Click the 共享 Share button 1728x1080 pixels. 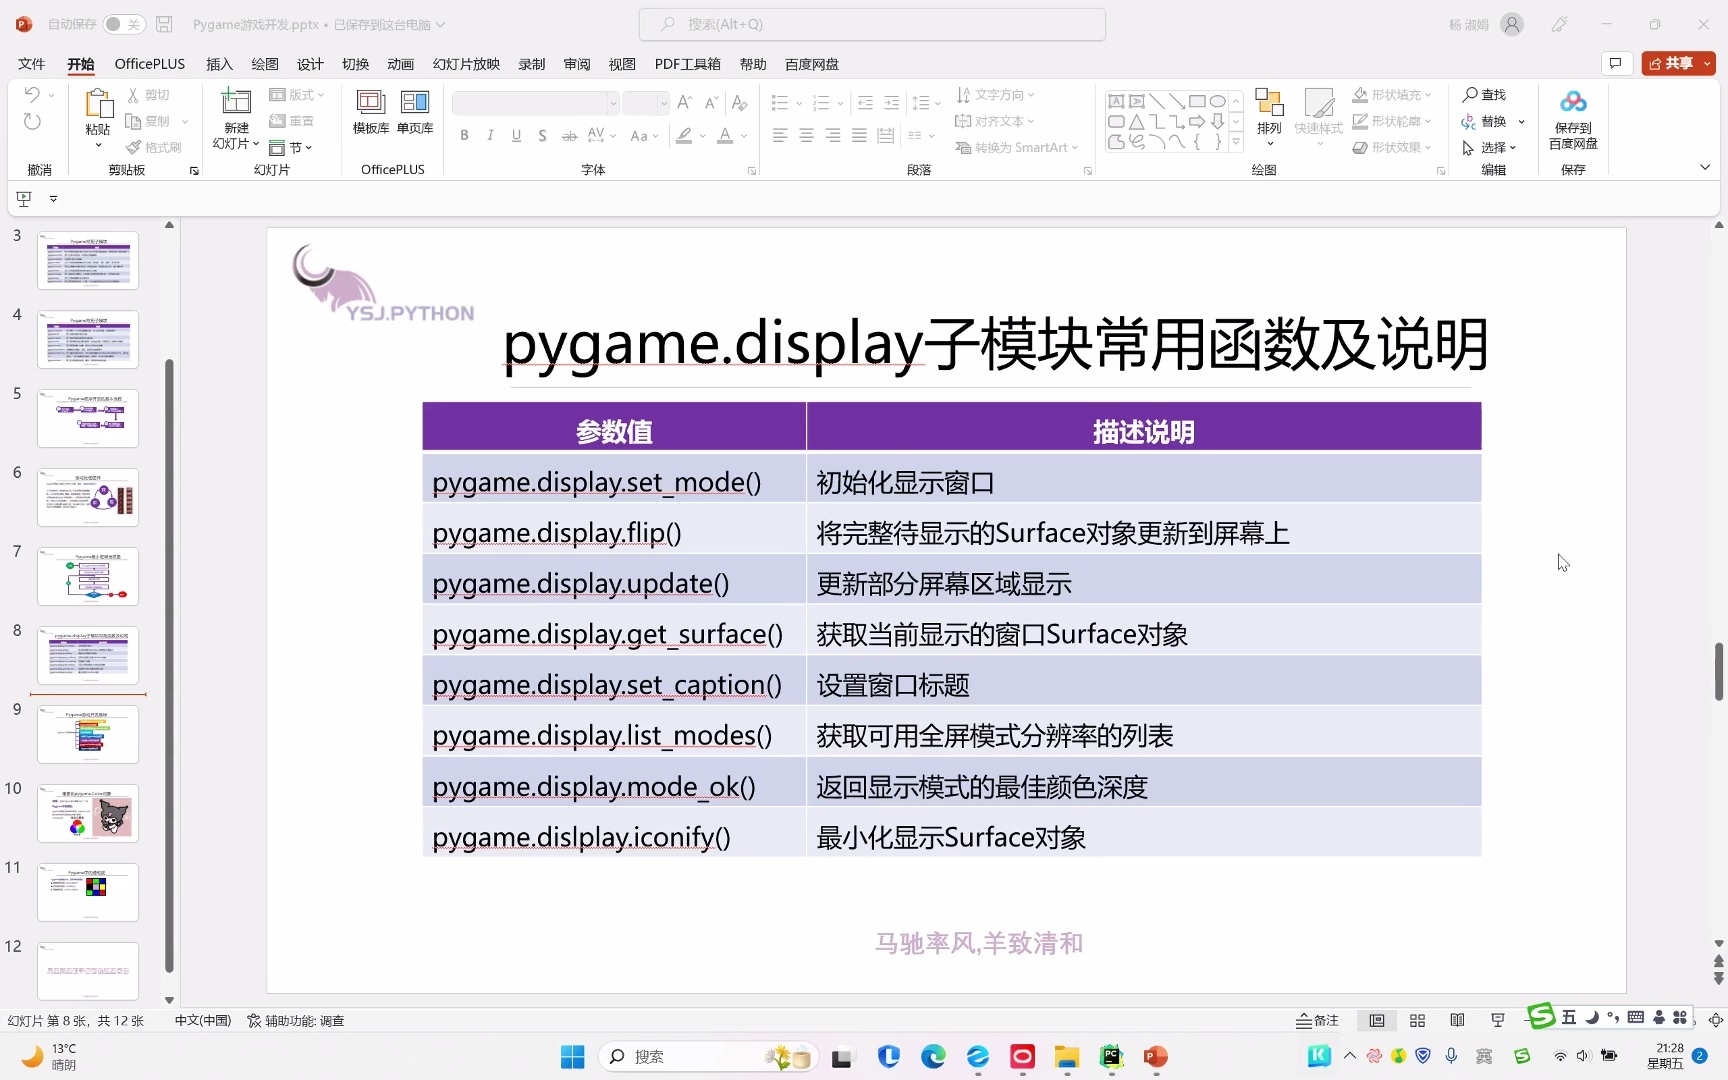1676,62
